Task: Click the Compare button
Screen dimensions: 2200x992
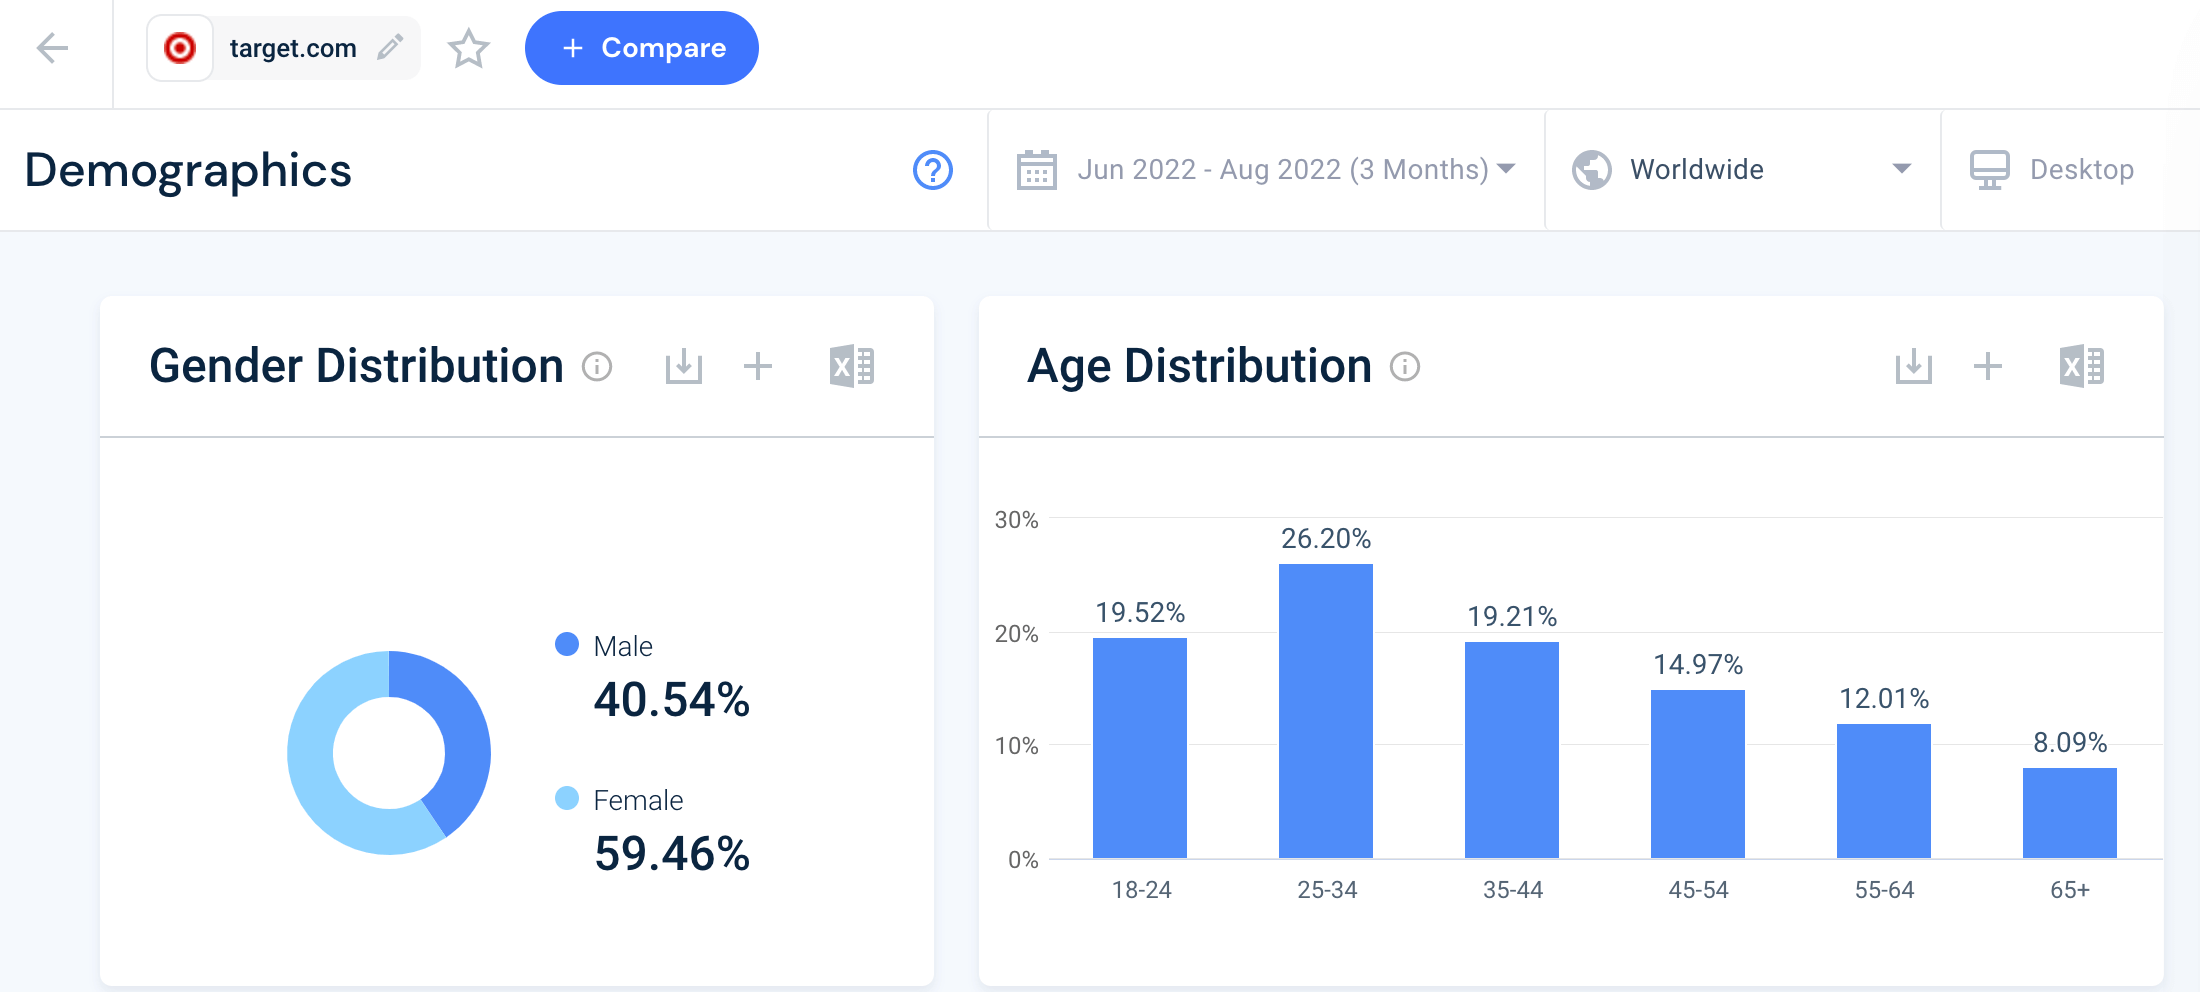Action: tap(642, 48)
